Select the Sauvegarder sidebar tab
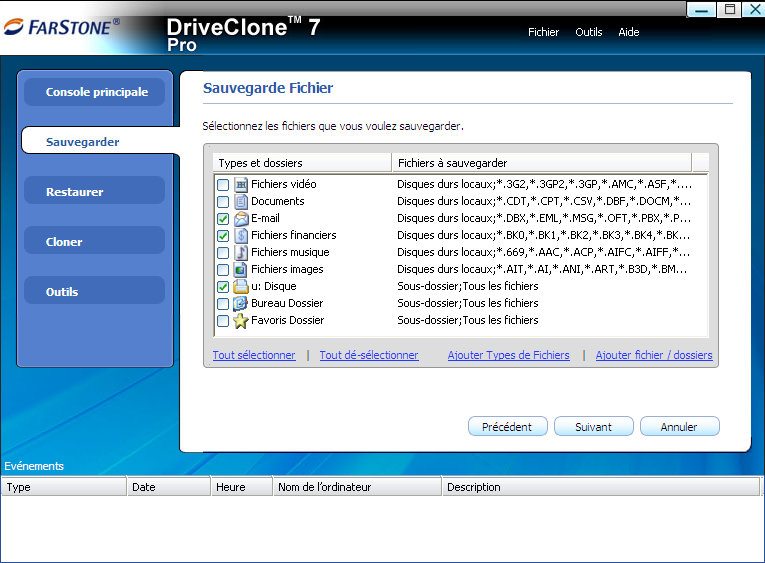 (x=100, y=141)
